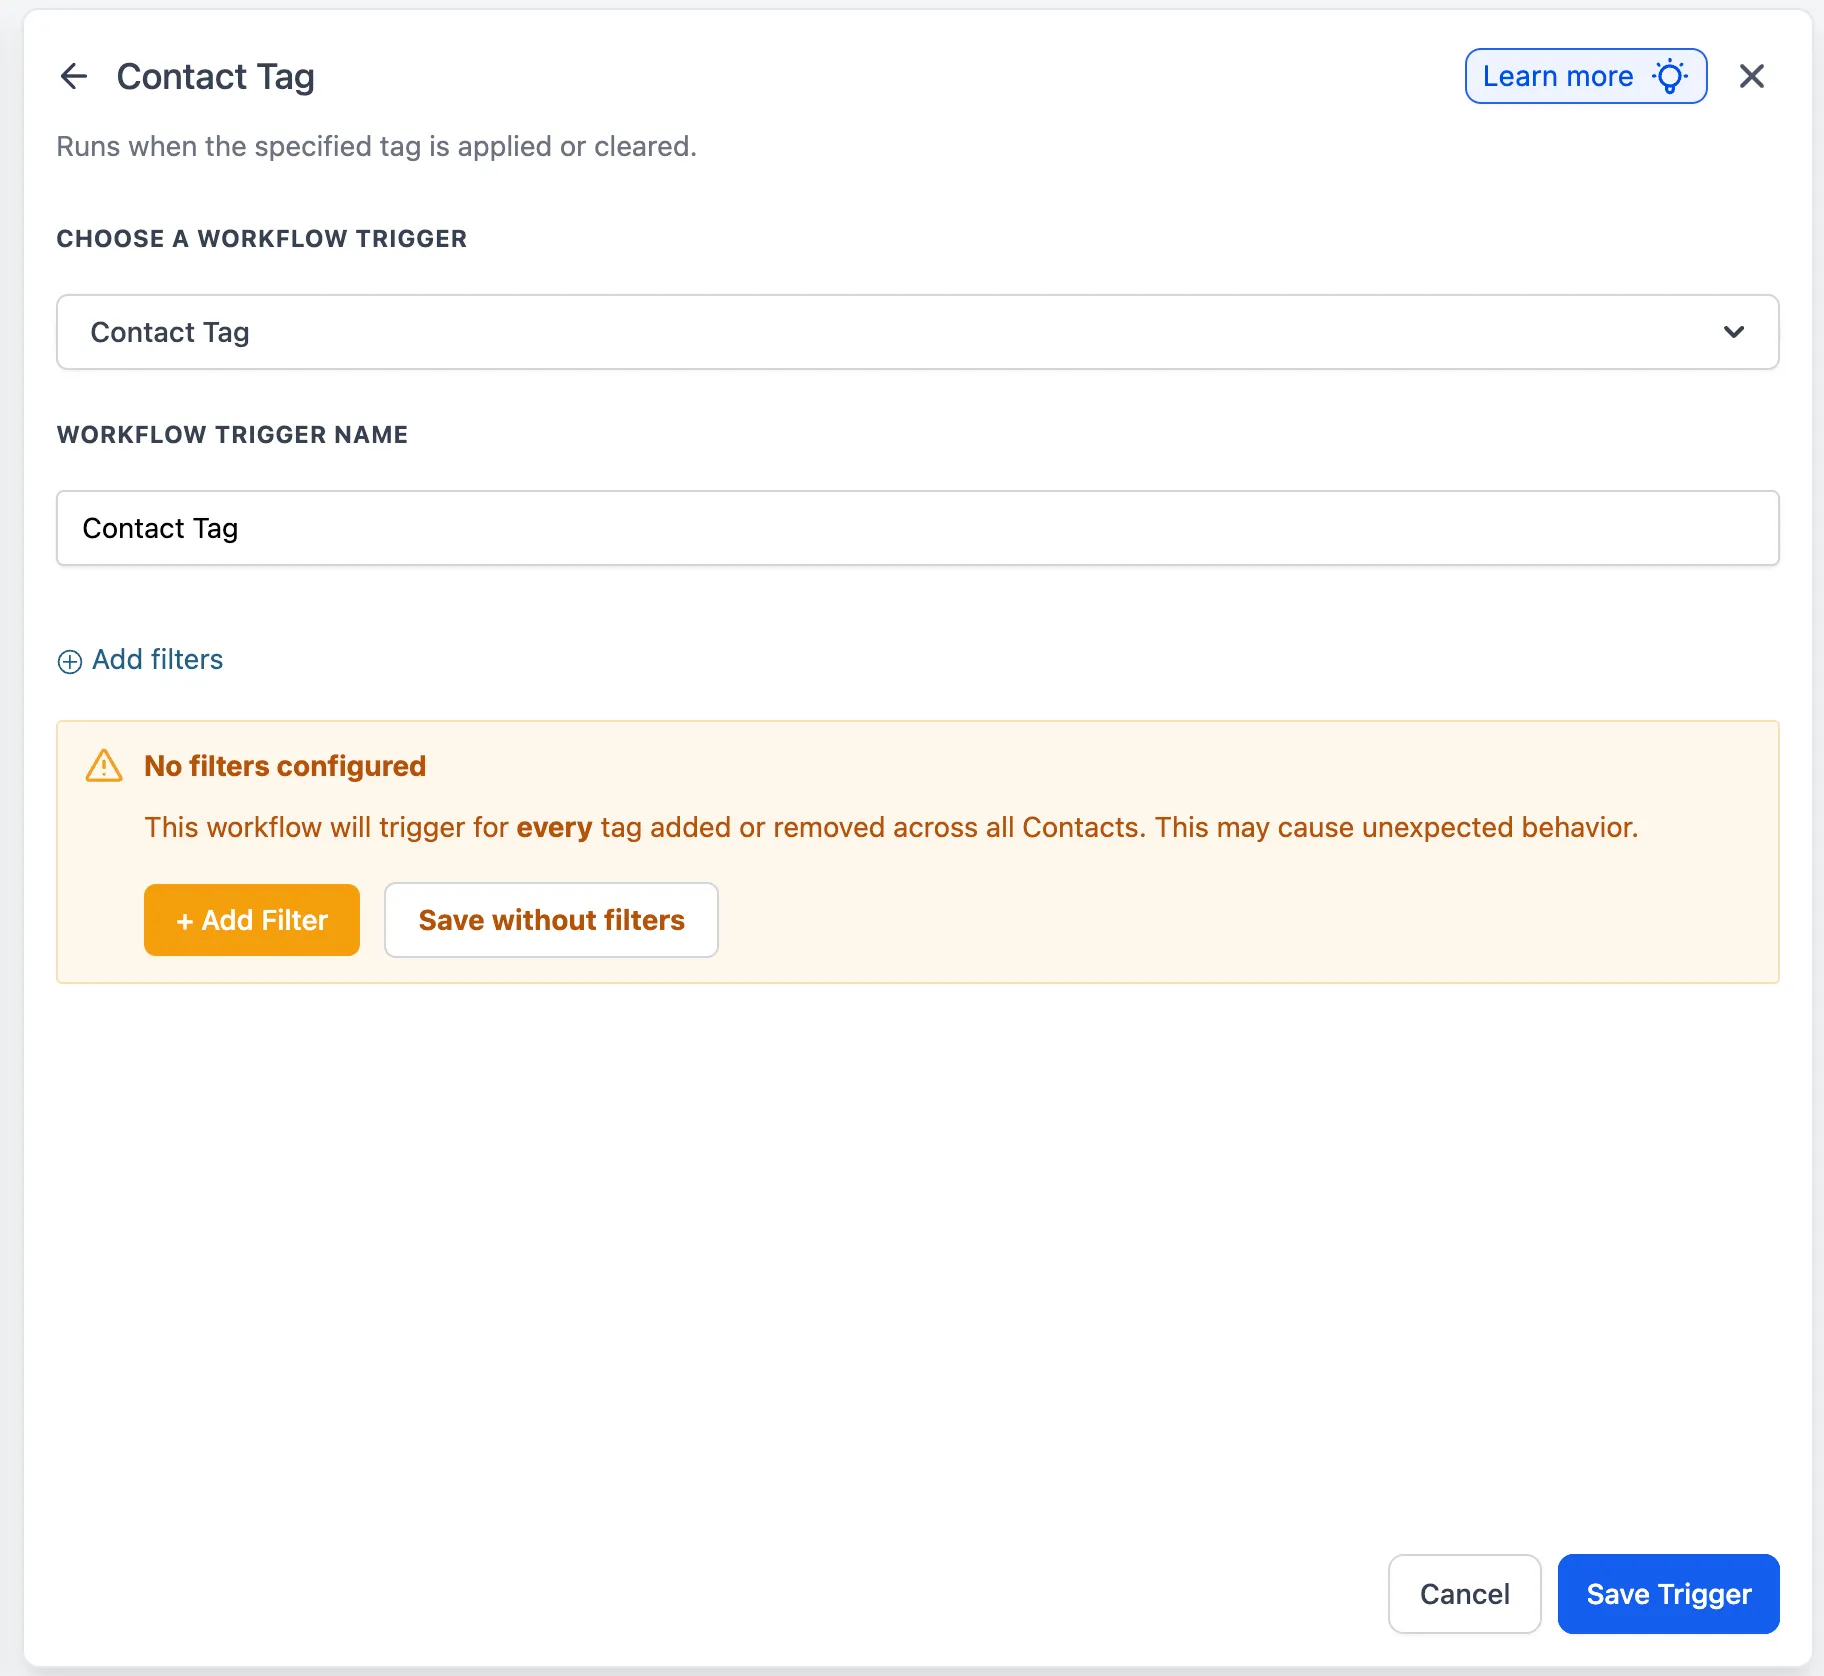
Task: Click the Add filters link text
Action: click(157, 660)
